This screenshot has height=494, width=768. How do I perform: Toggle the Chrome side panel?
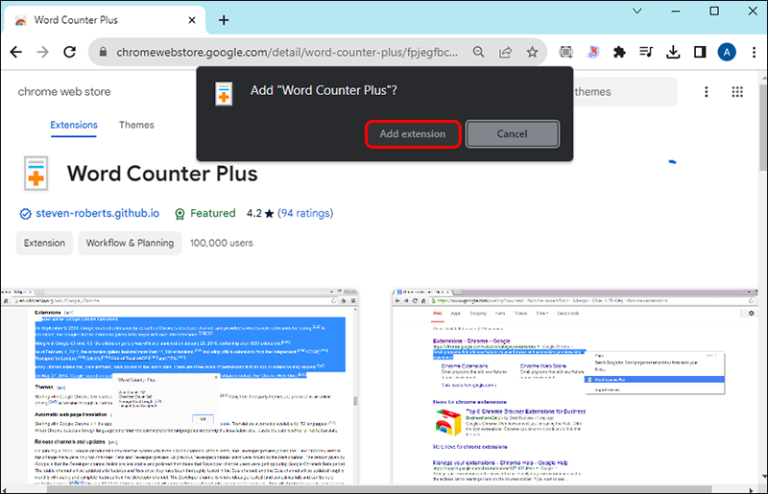[700, 52]
